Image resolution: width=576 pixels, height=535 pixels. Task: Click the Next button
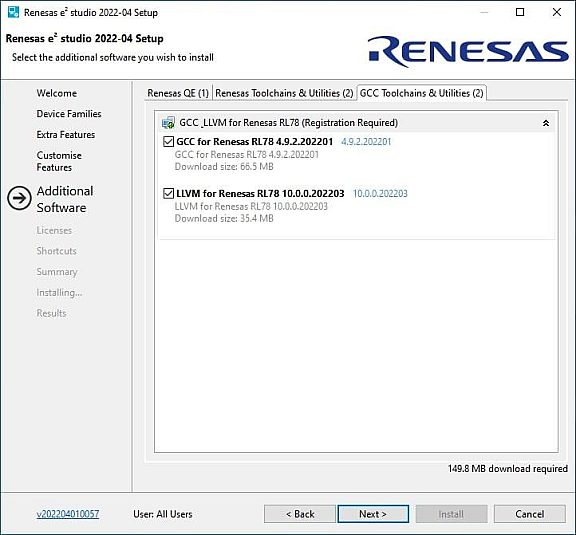[373, 514]
